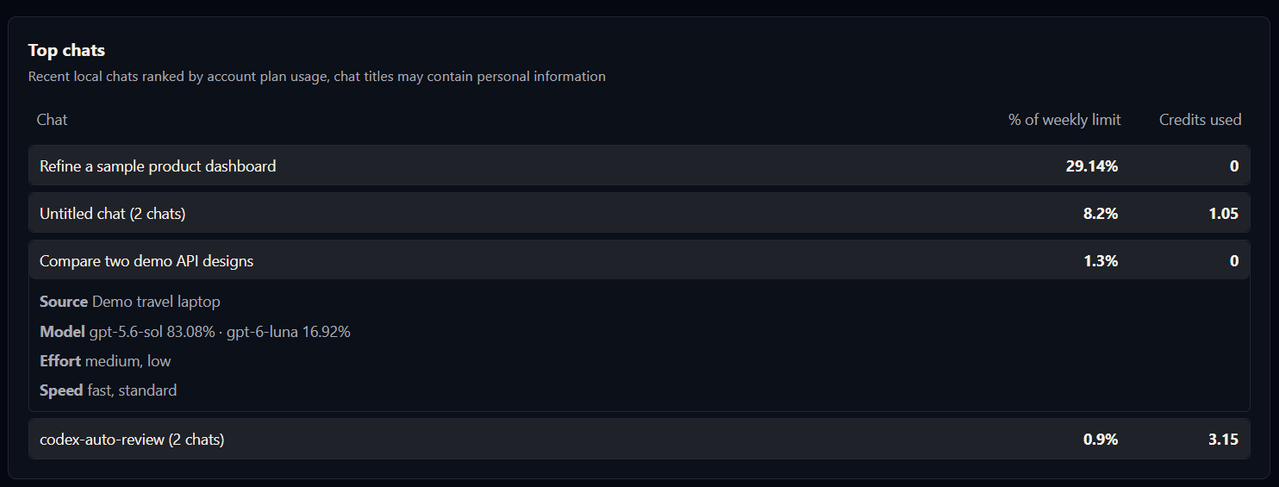This screenshot has width=1279, height=487.
Task: Sort by the 'Chat' column header
Action: click(x=52, y=119)
